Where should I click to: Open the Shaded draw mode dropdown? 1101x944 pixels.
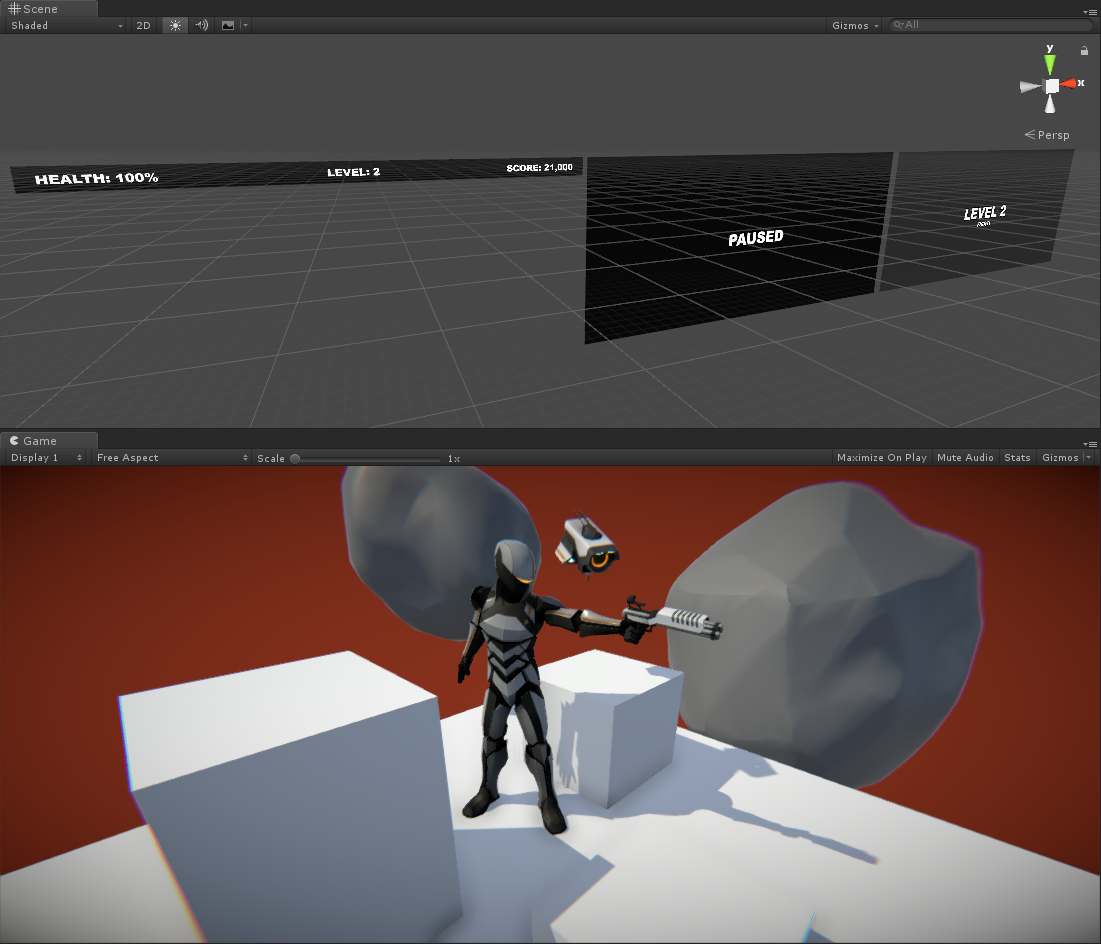66,25
